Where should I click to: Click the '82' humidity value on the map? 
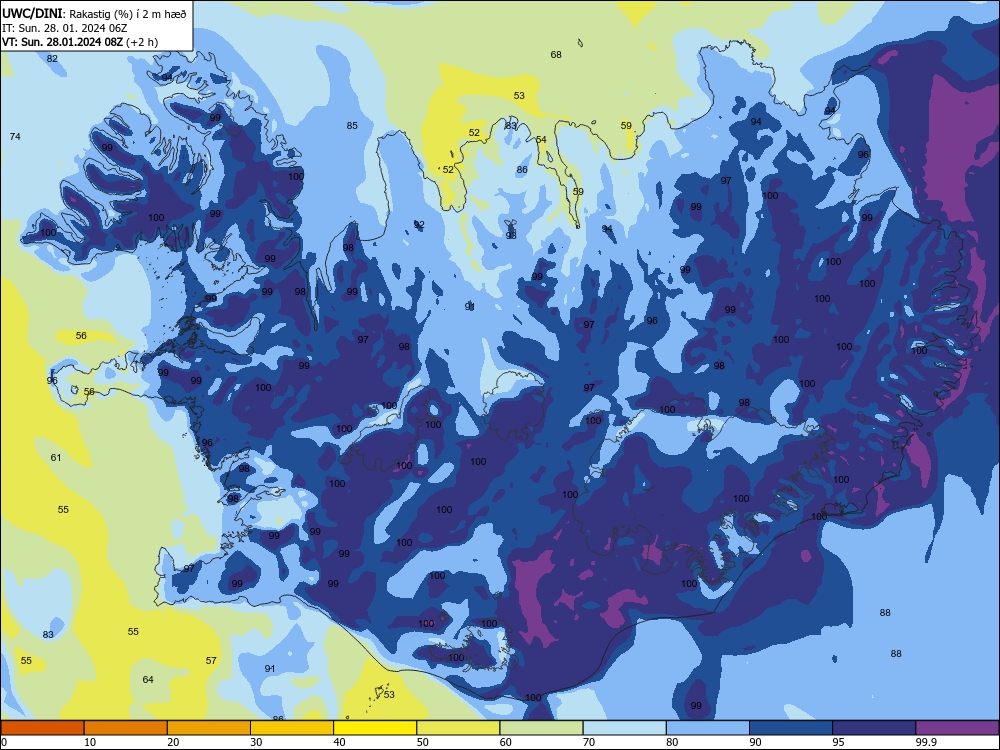(x=52, y=59)
